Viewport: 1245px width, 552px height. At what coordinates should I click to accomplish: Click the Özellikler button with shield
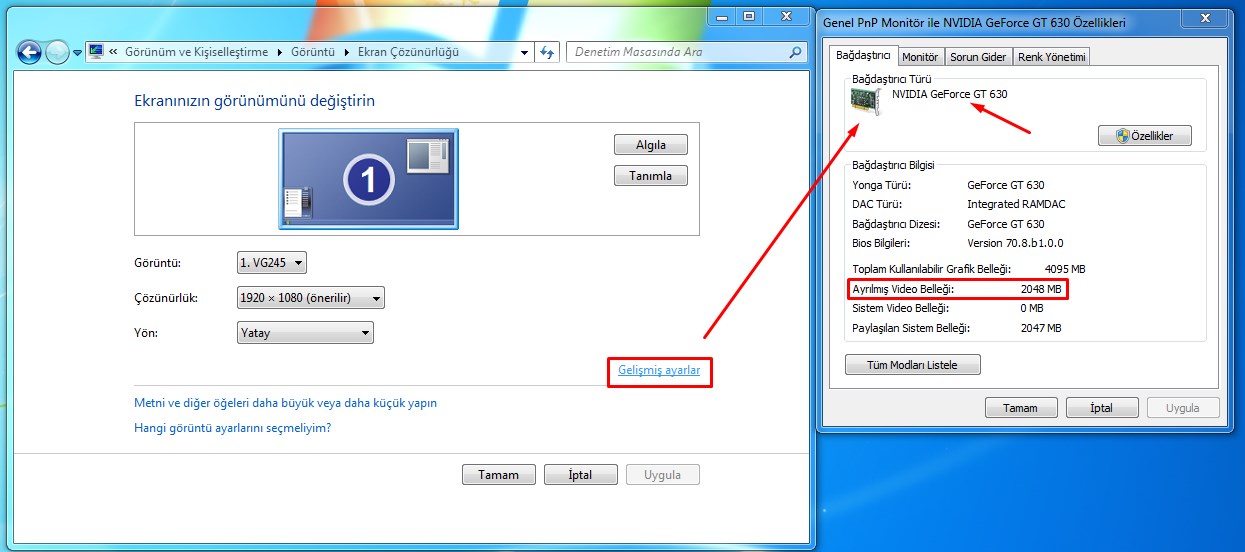coord(1144,135)
